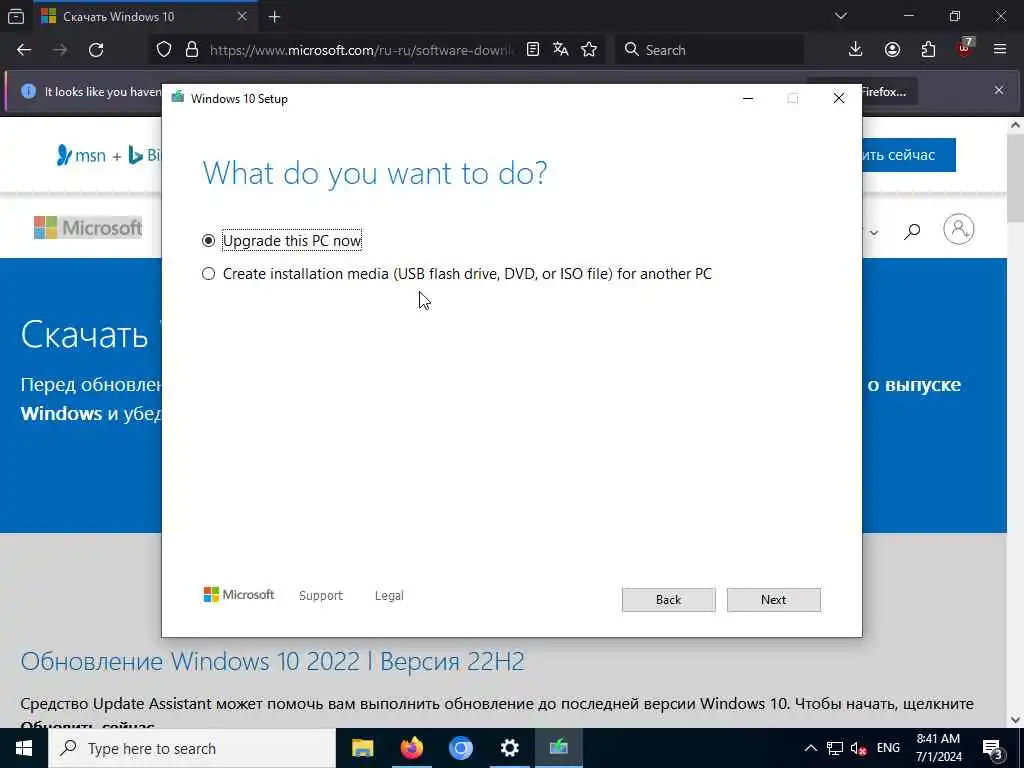The width and height of the screenshot is (1024, 768).
Task: Open a new tab with plus button
Action: point(274,17)
